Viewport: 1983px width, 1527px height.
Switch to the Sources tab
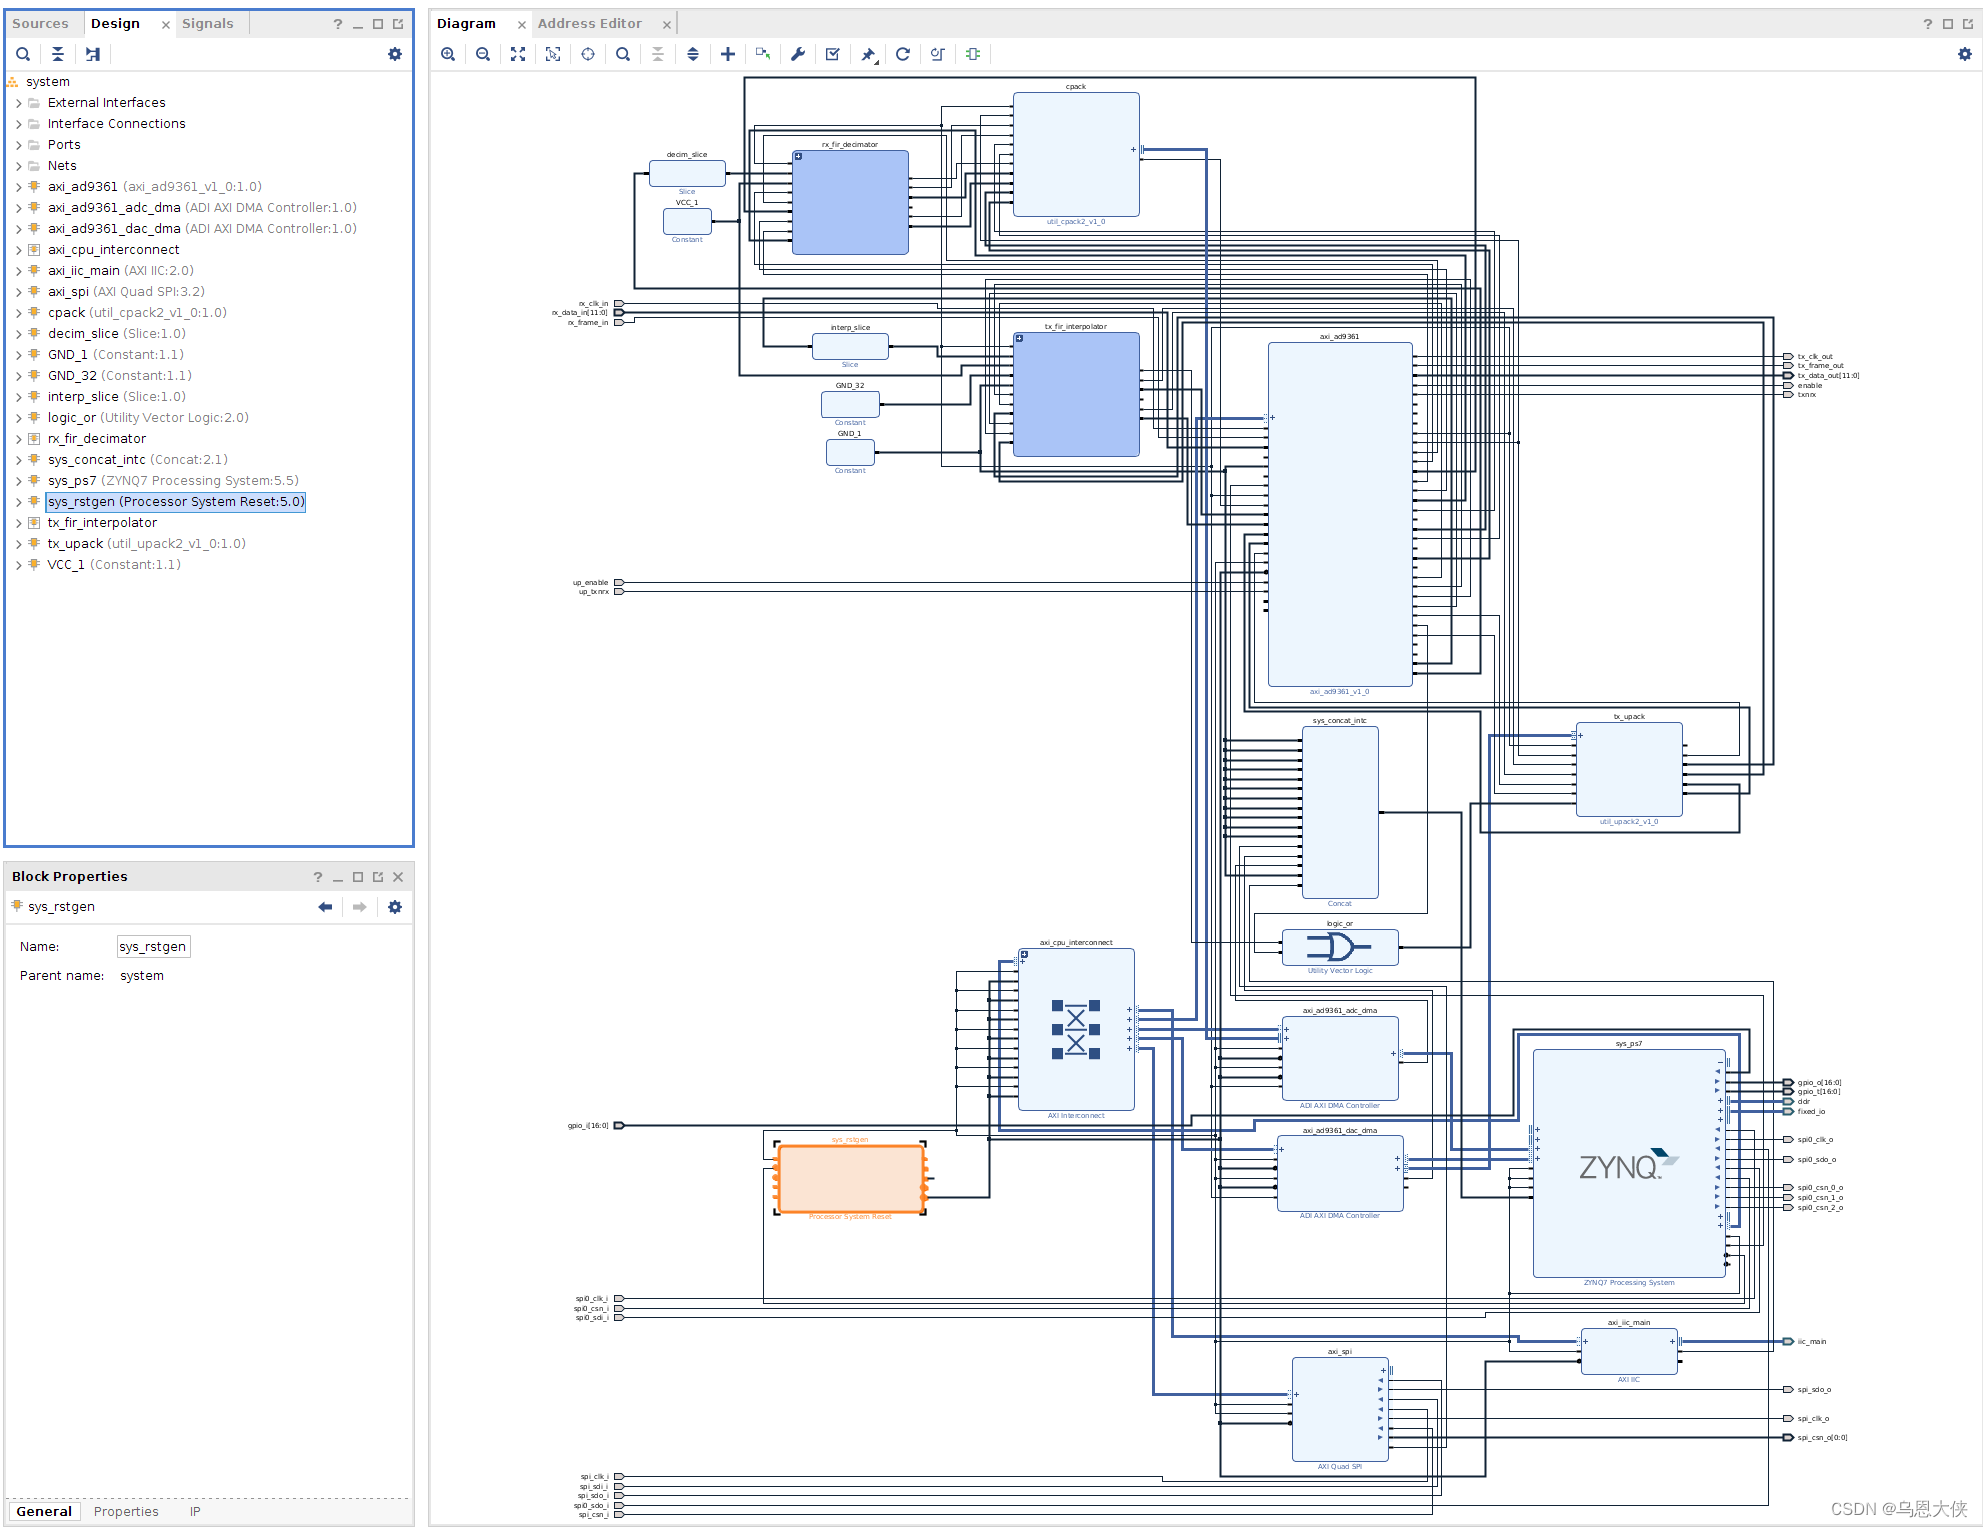tap(39, 22)
